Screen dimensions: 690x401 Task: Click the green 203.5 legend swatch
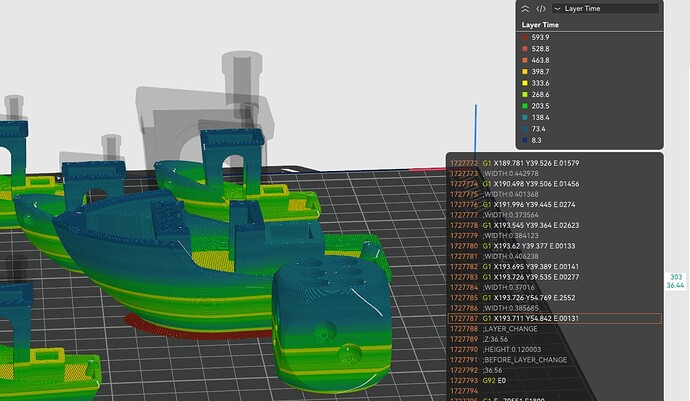point(525,106)
